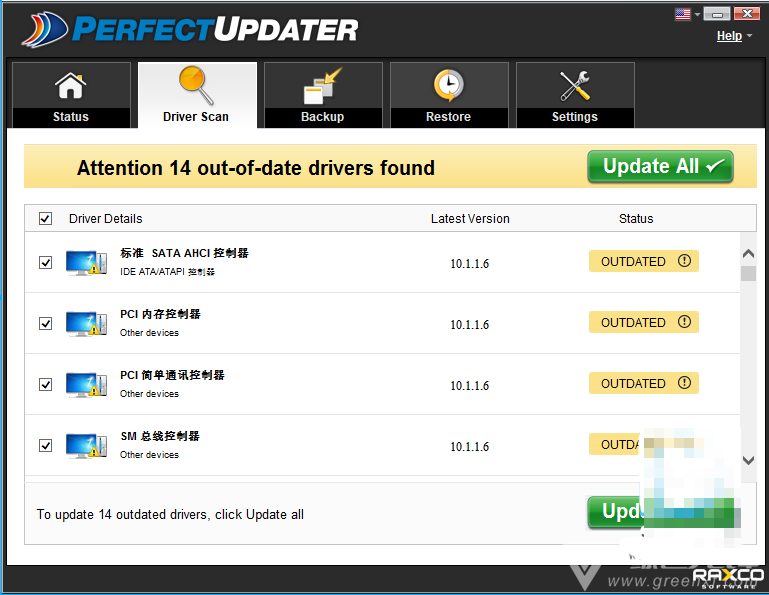This screenshot has width=769, height=595.
Task: Click the US flag language icon
Action: (x=682, y=14)
